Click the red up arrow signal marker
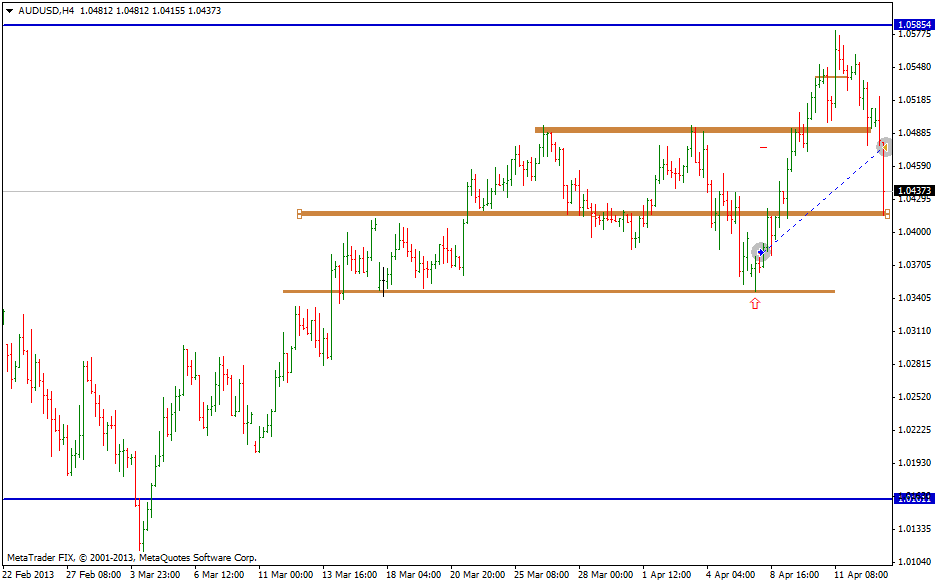The width and height of the screenshot is (935, 583). (x=755, y=303)
